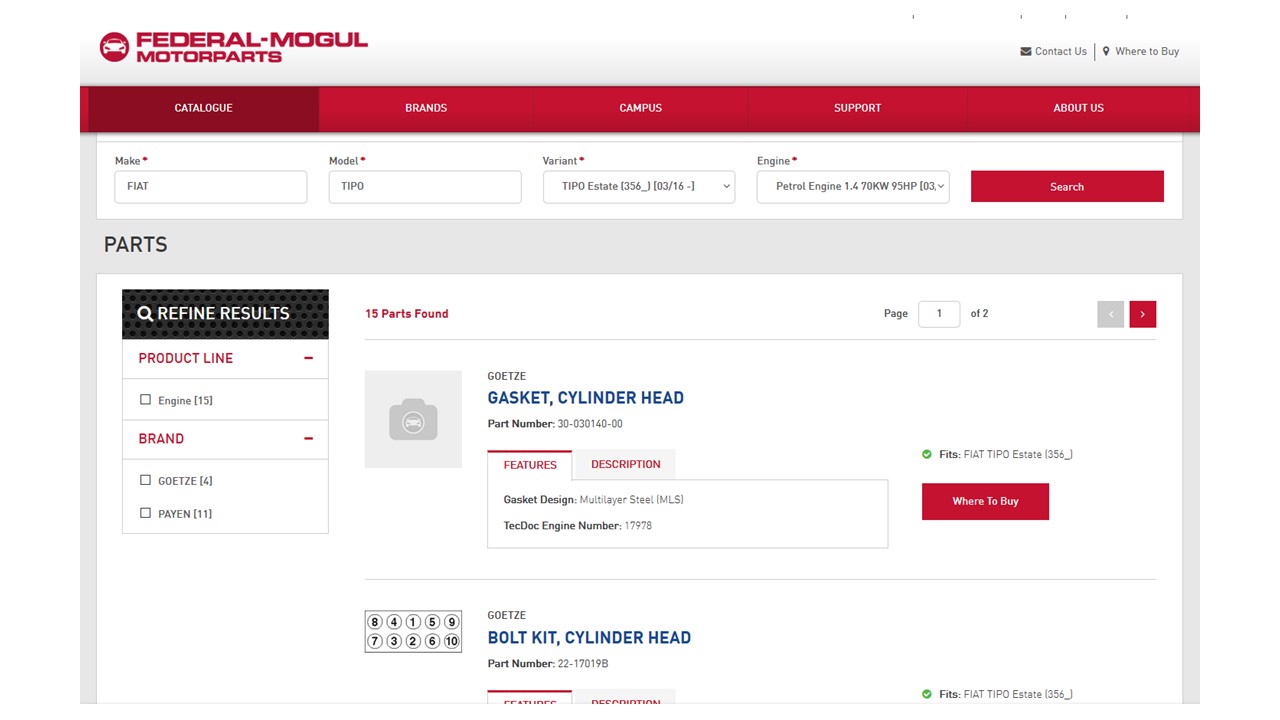Image resolution: width=1280 pixels, height=720 pixels.
Task: Click the Federal-Mogul Motorparts logo
Action: tap(233, 47)
